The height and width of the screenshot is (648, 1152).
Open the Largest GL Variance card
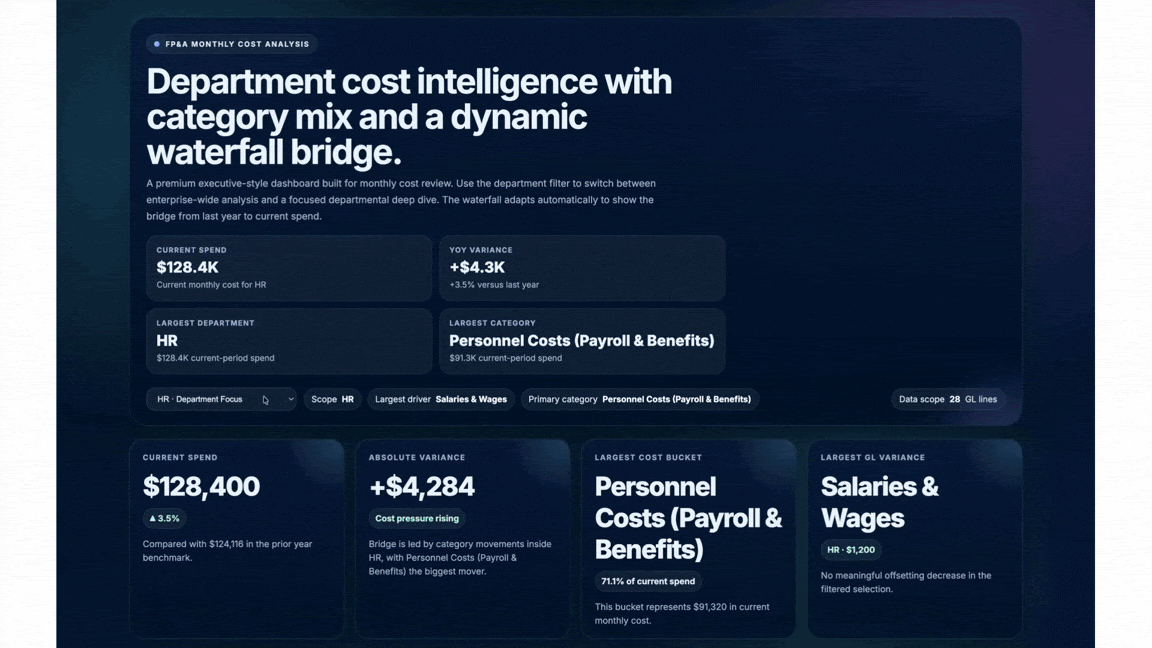914,610
